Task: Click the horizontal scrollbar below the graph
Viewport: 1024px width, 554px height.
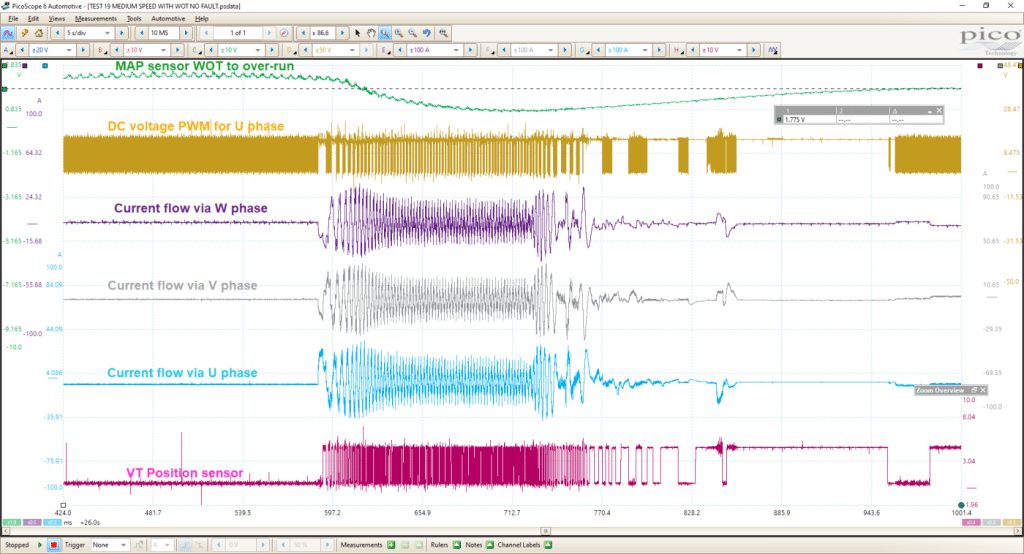Action: [x=511, y=531]
